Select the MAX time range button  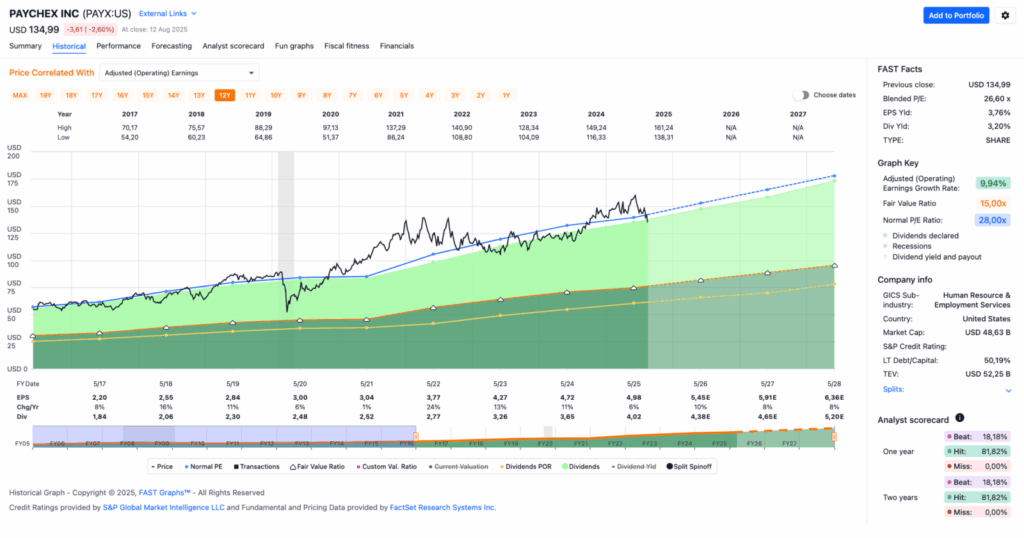[20, 95]
